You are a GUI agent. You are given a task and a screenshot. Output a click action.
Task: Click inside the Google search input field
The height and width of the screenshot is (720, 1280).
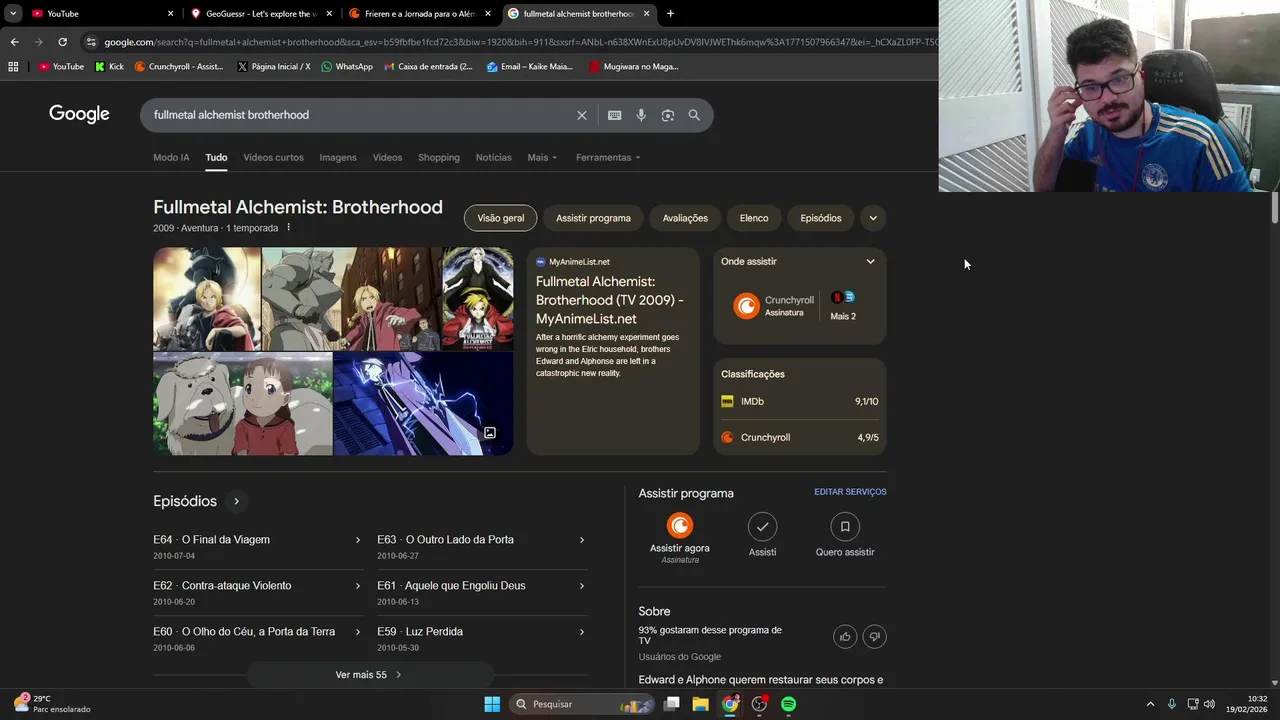360,115
